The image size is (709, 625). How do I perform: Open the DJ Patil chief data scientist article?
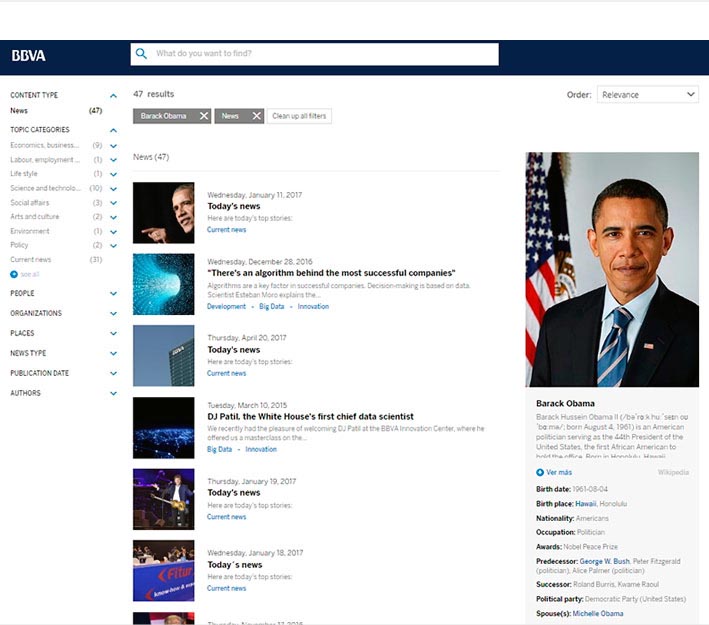[310, 417]
